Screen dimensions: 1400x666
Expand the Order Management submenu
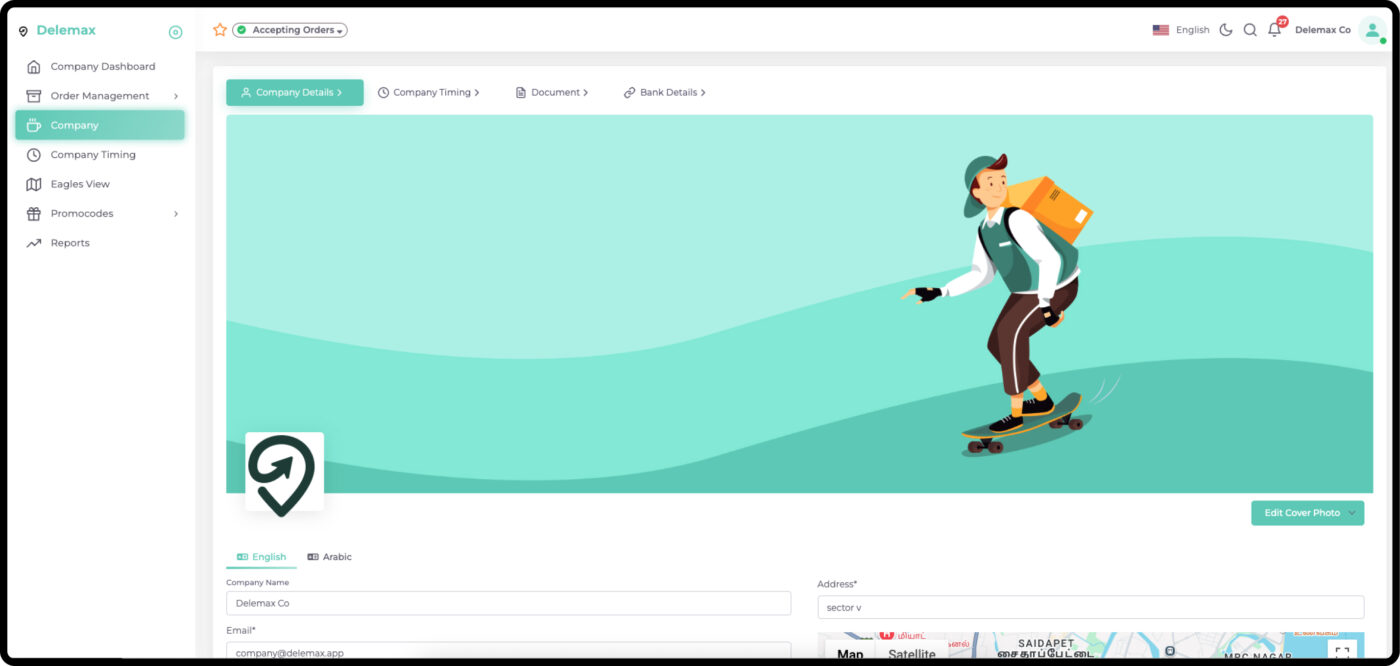(x=176, y=96)
